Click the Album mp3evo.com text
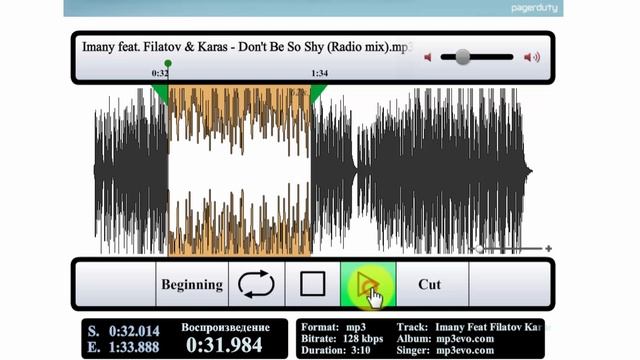640x360 pixels. click(x=445, y=339)
